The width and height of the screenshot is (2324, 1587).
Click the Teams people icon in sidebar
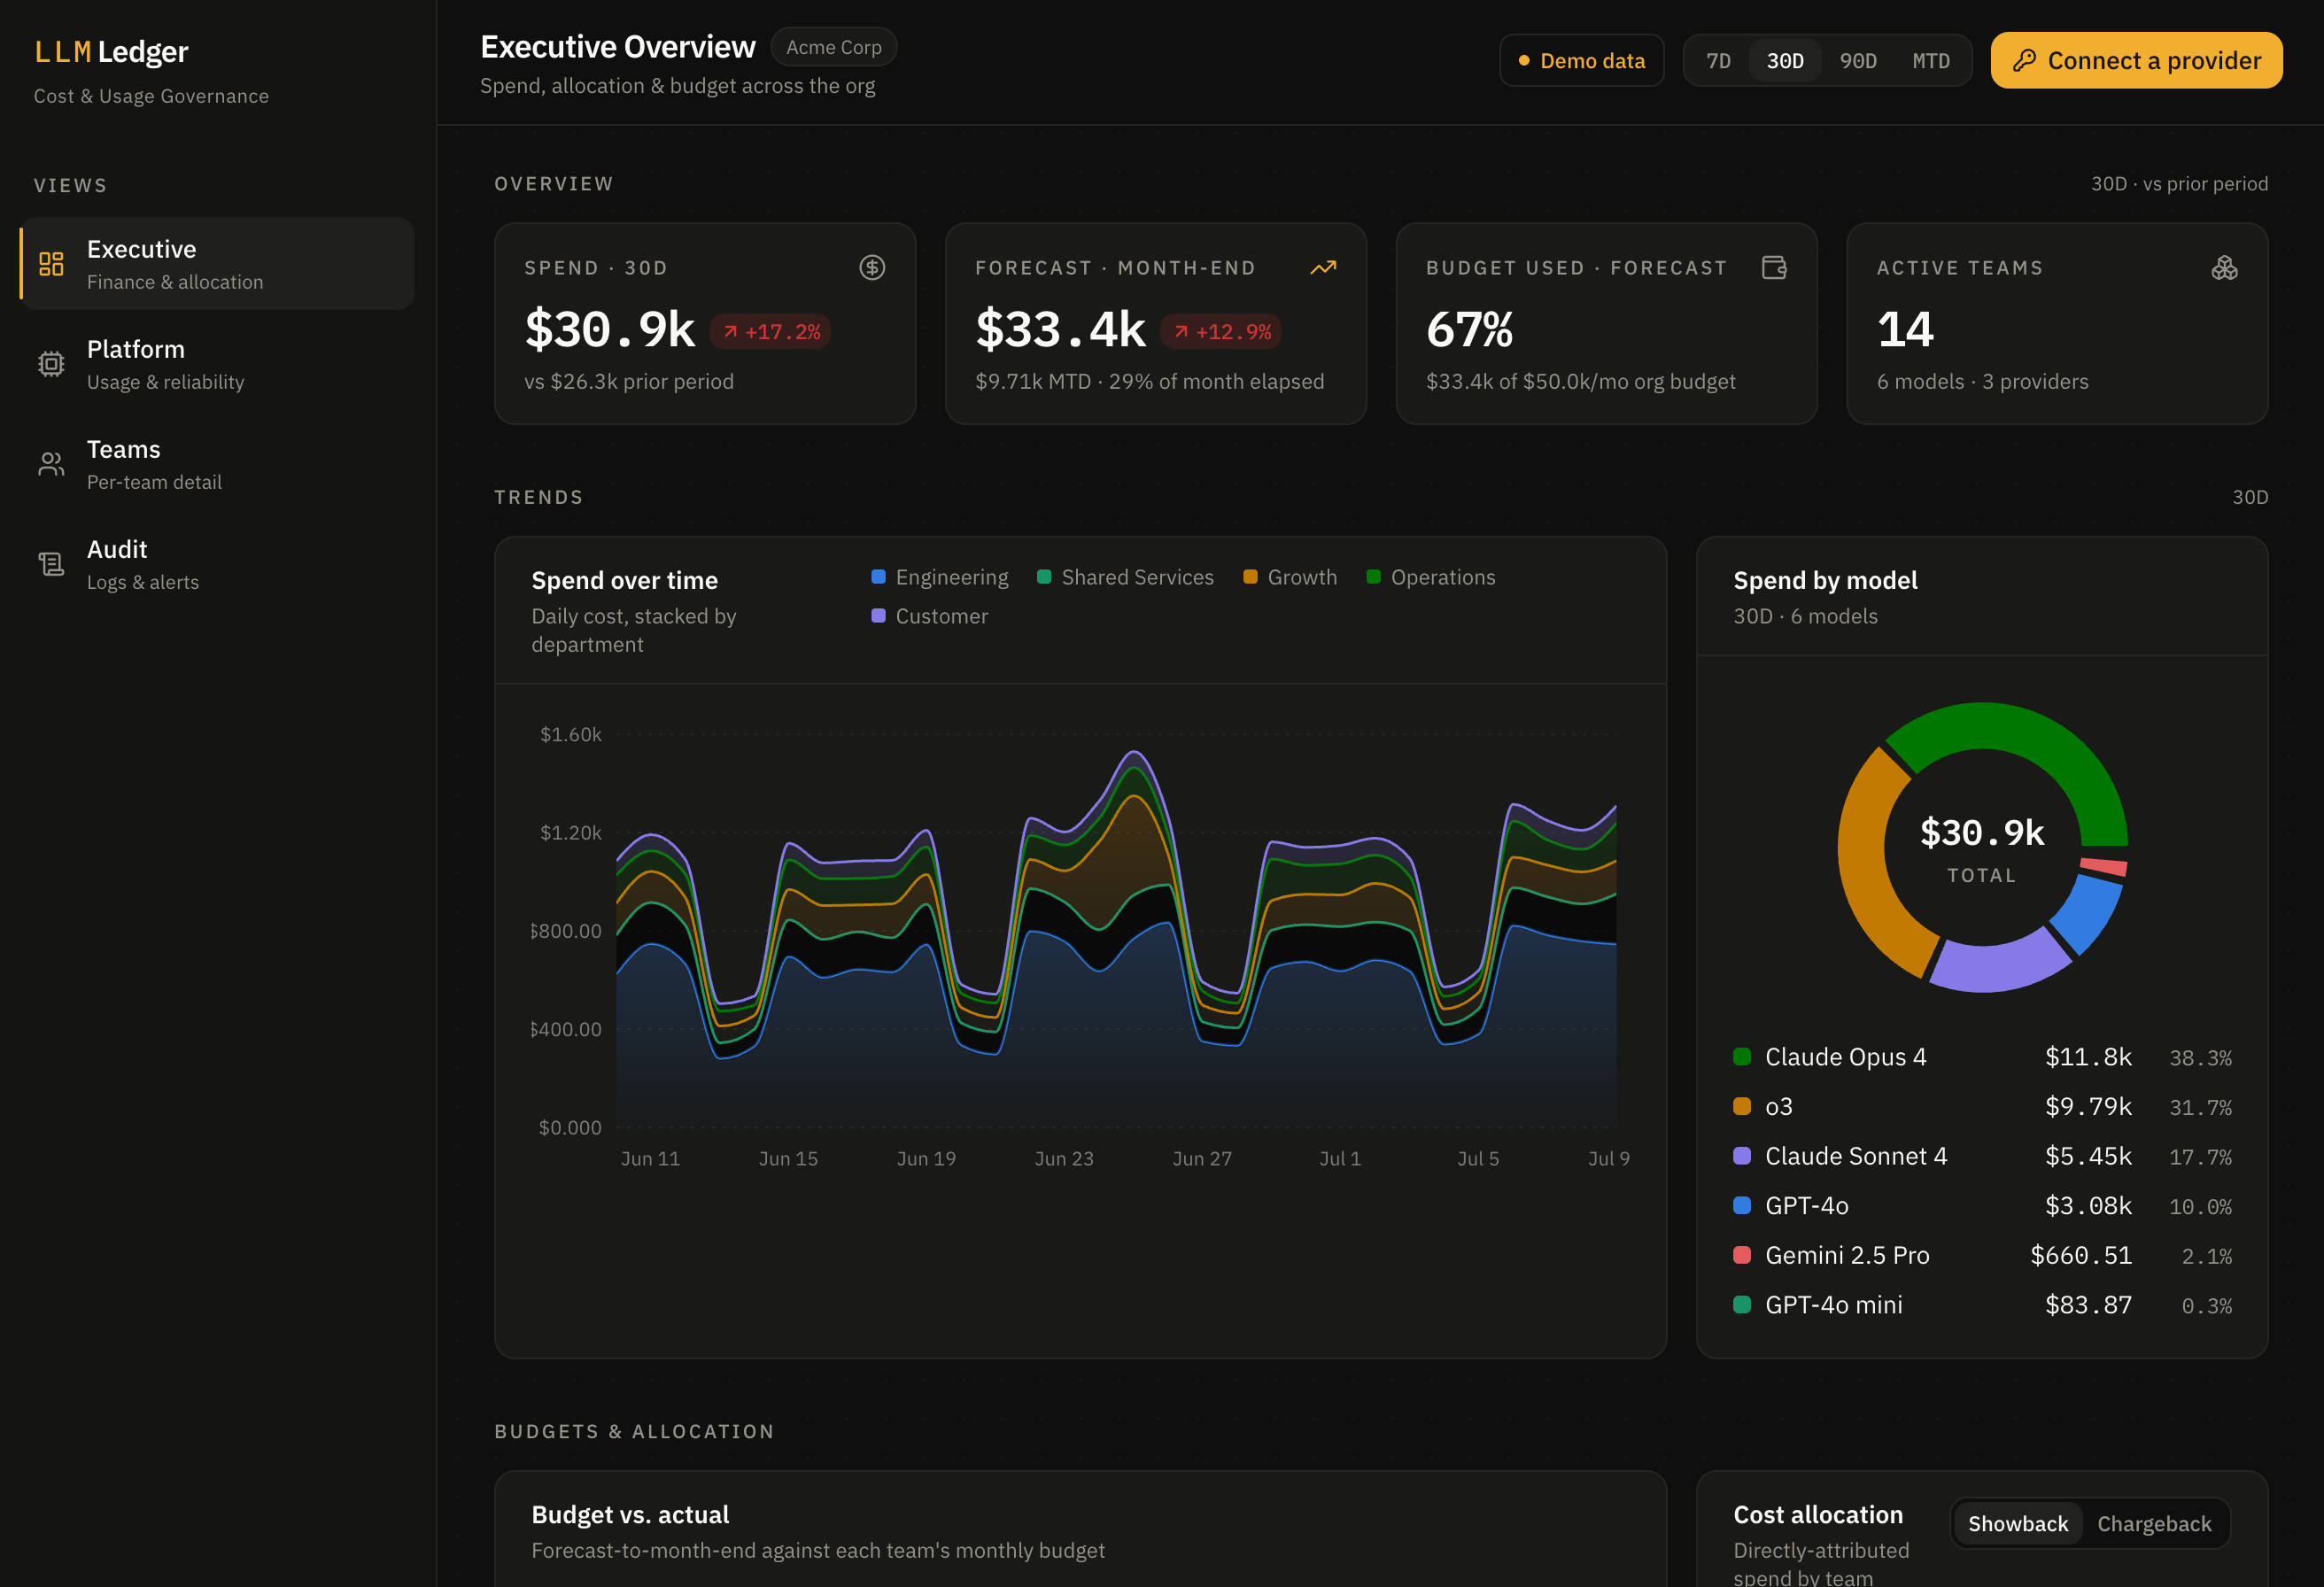(51, 464)
